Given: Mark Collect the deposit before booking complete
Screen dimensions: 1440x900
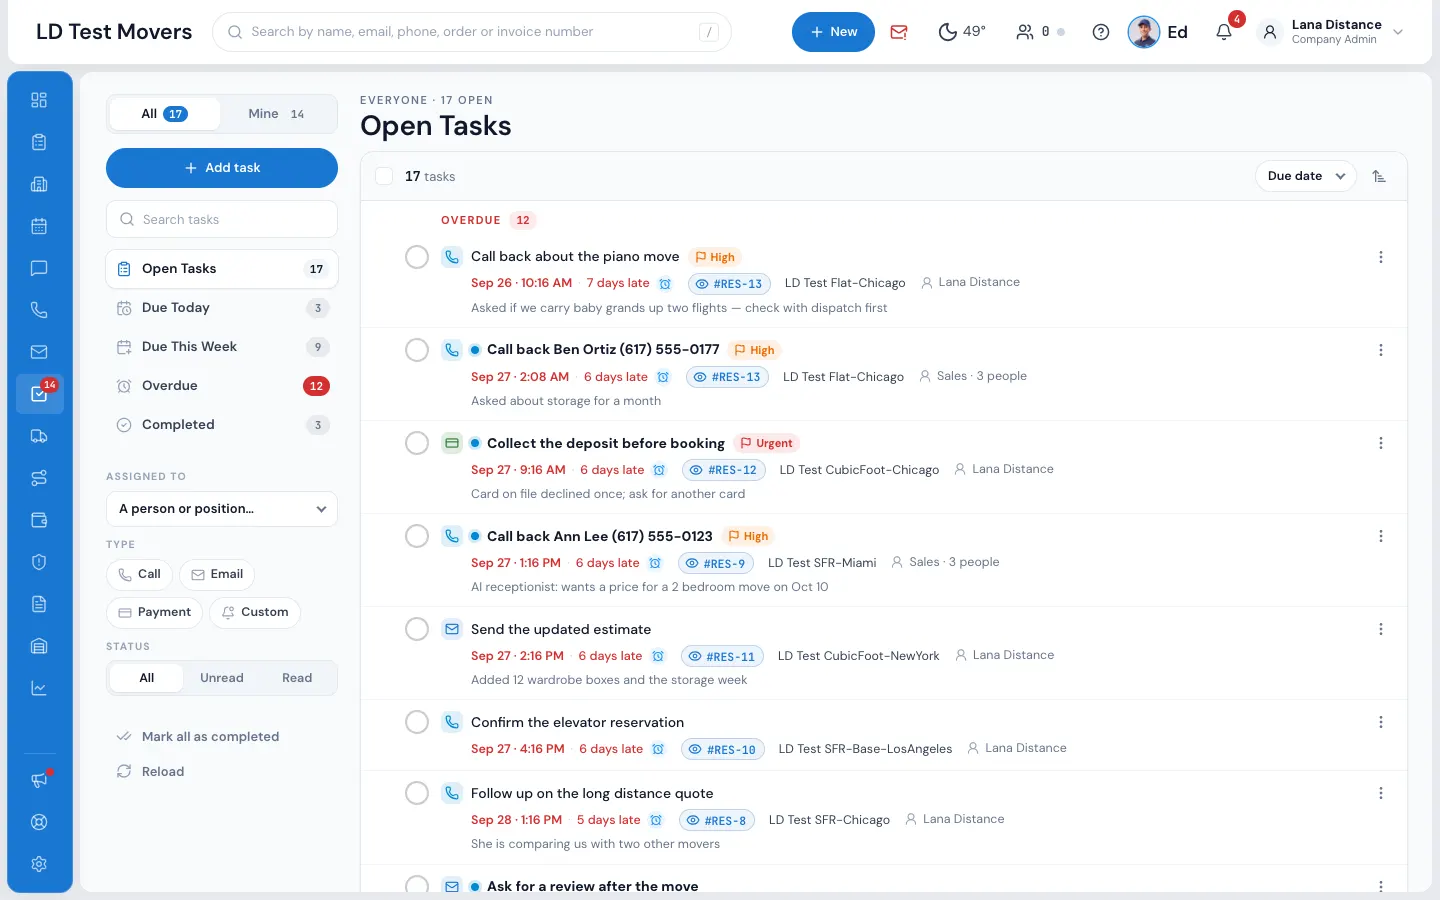Looking at the screenshot, I should pos(417,443).
